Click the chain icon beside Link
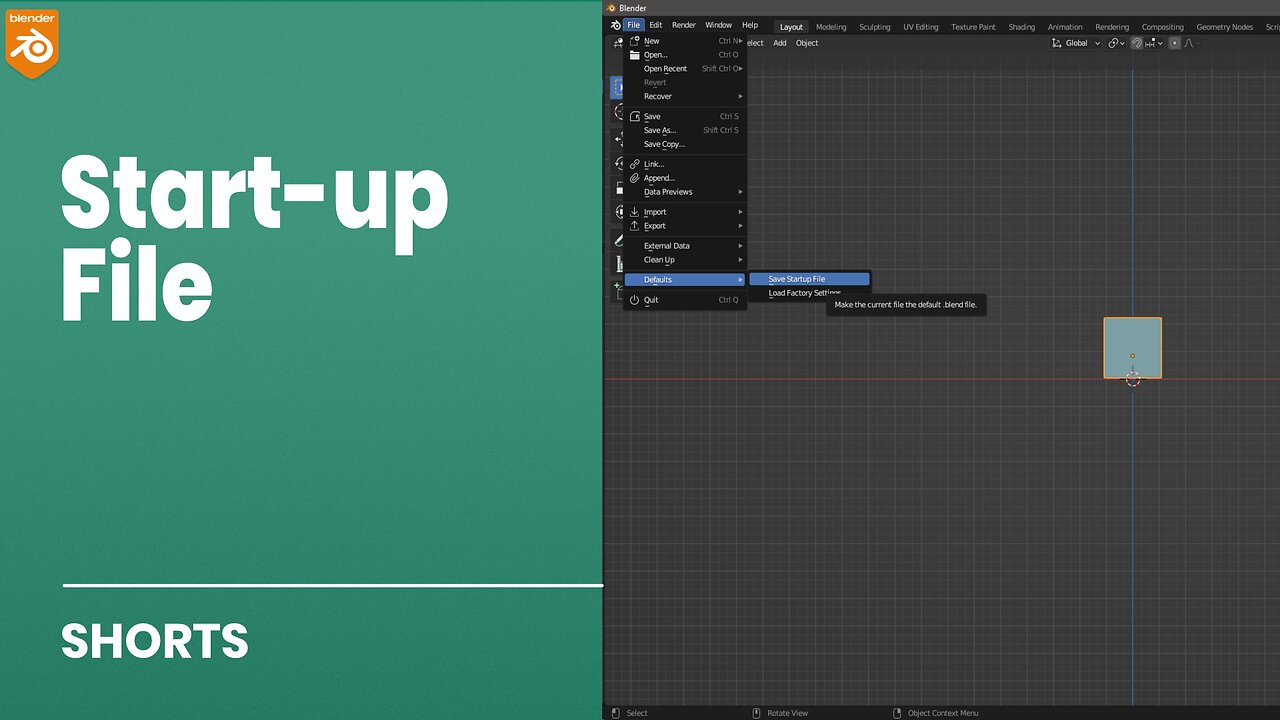1280x720 pixels. pyautogui.click(x=634, y=164)
